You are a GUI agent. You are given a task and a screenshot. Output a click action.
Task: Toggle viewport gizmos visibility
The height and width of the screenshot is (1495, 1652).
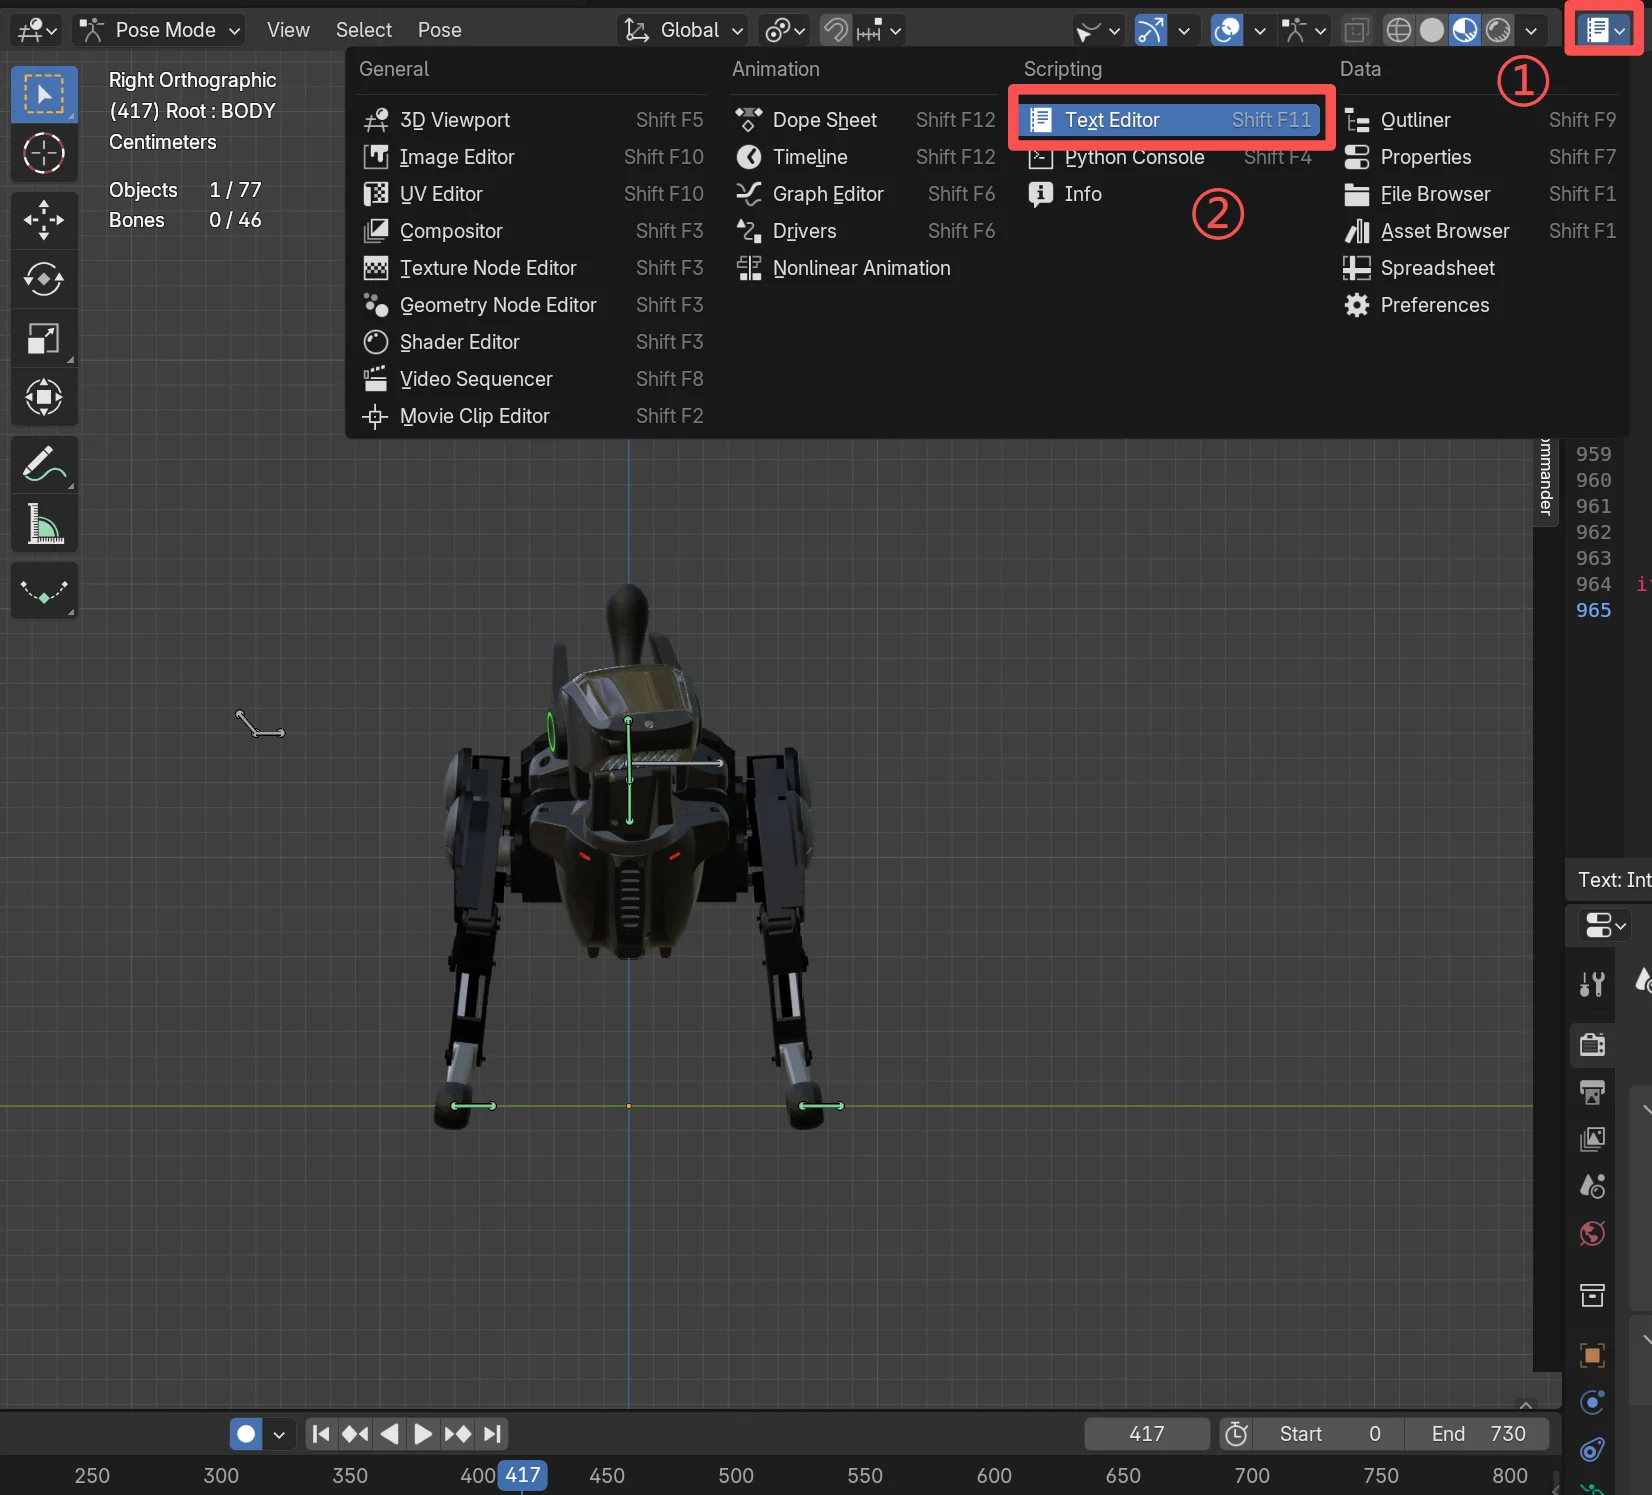point(1151,30)
